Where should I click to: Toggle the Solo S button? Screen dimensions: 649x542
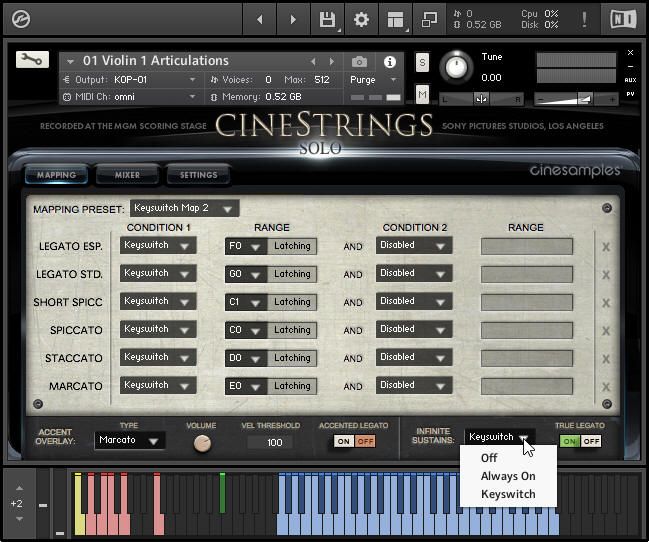(422, 63)
